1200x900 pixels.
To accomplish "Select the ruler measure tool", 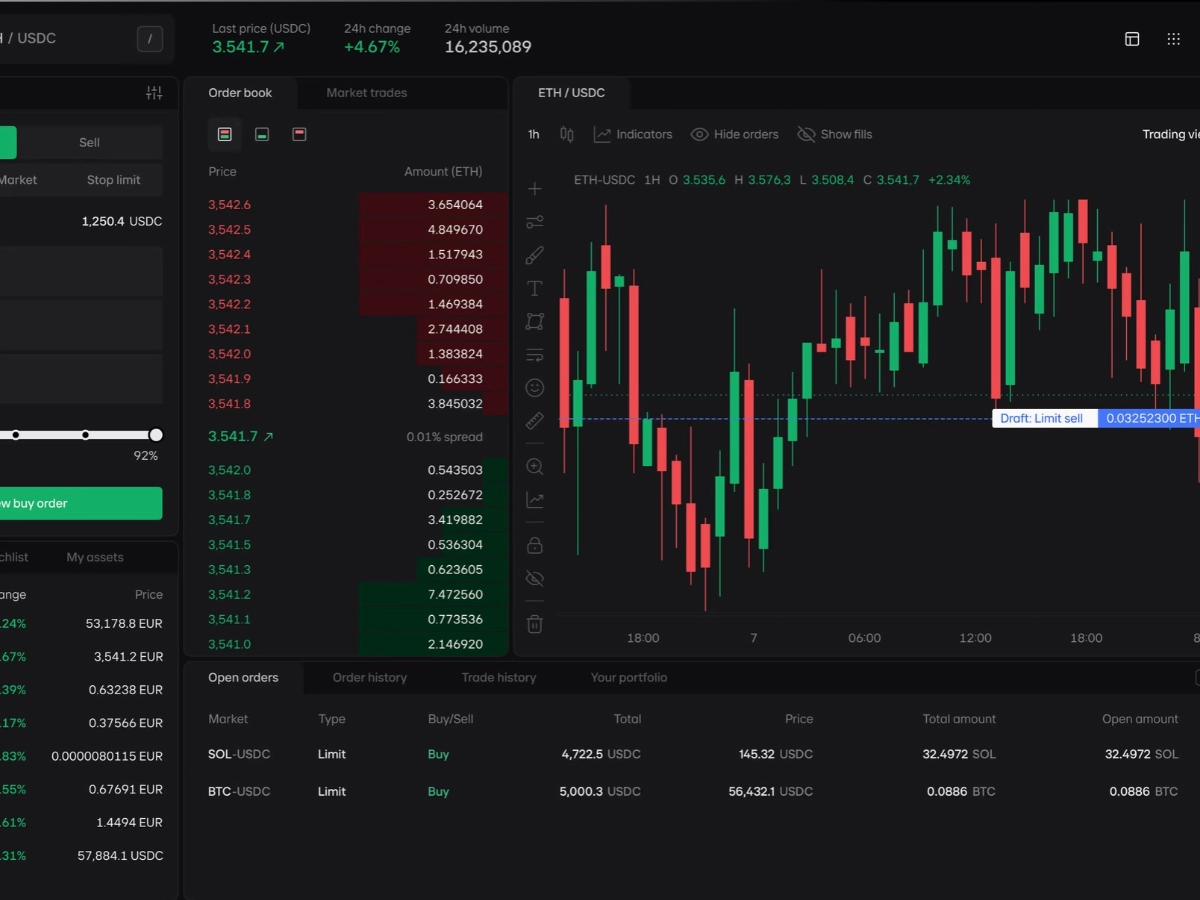I will click(535, 421).
